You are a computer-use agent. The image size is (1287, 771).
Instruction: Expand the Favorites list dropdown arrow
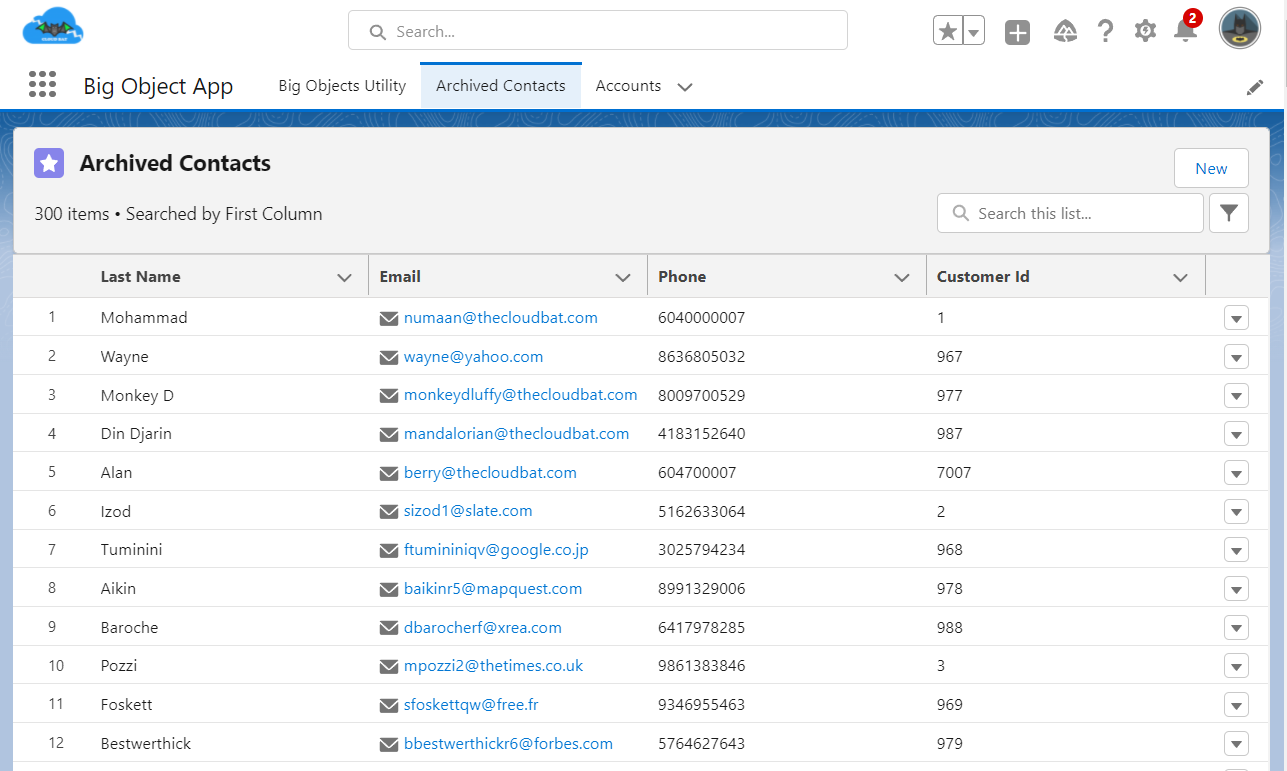974,32
